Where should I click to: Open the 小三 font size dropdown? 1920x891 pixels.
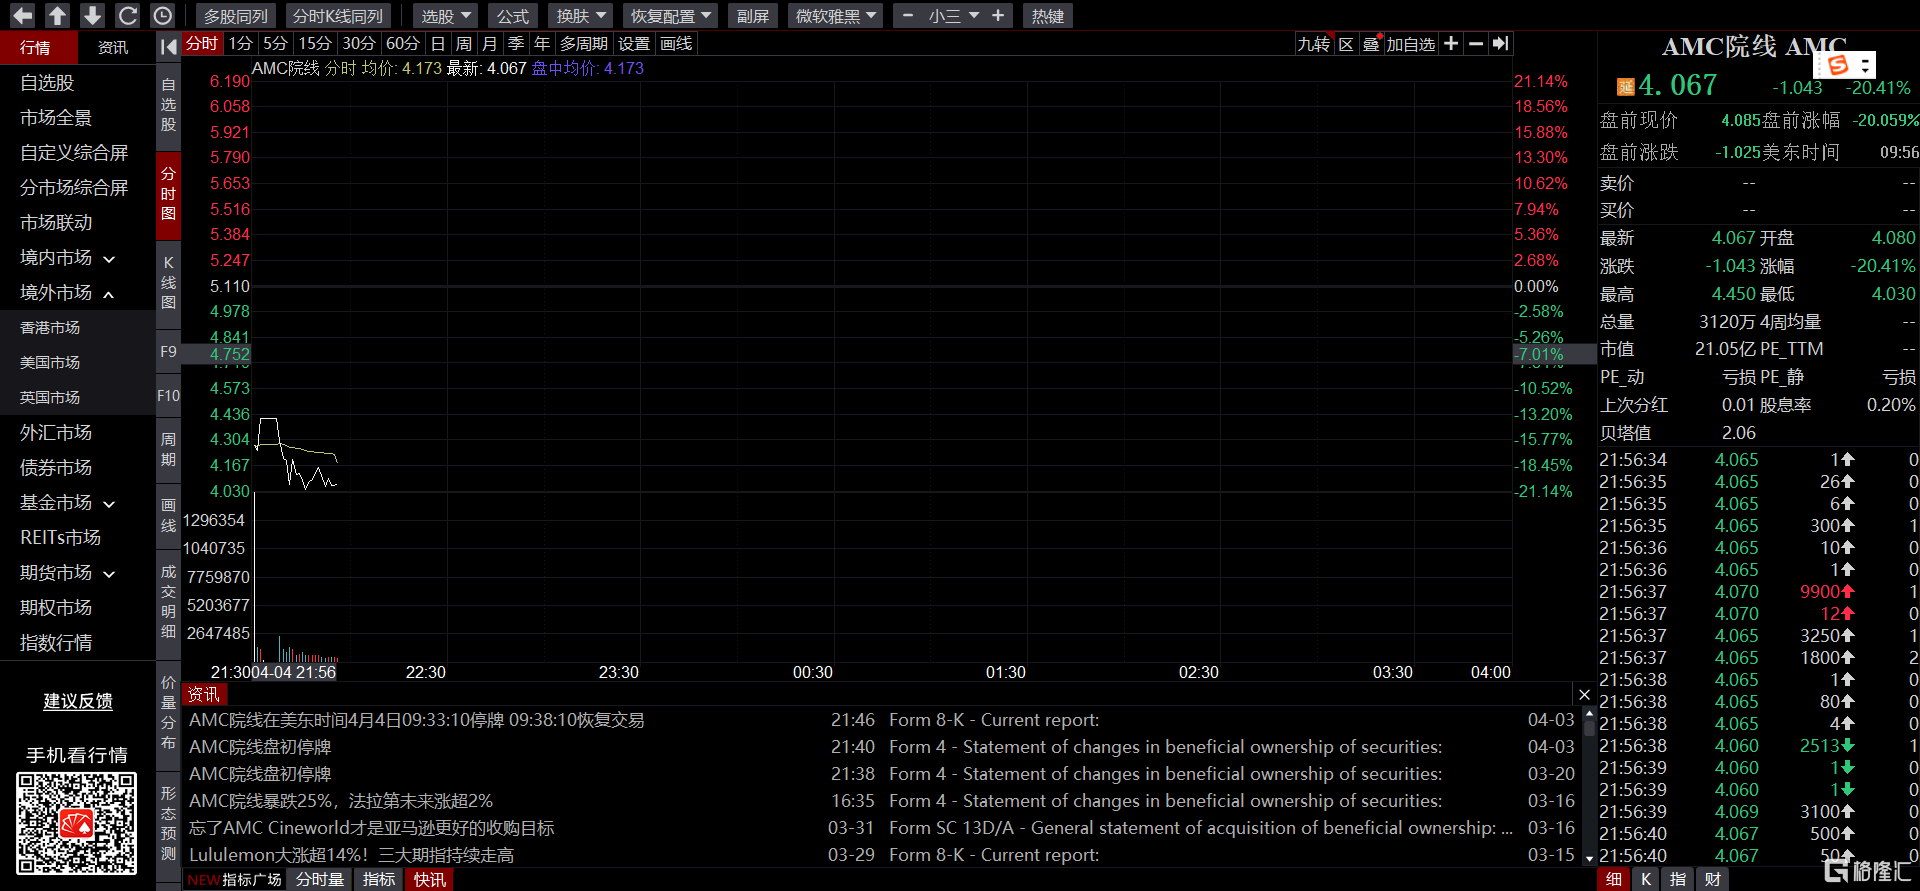coord(952,16)
